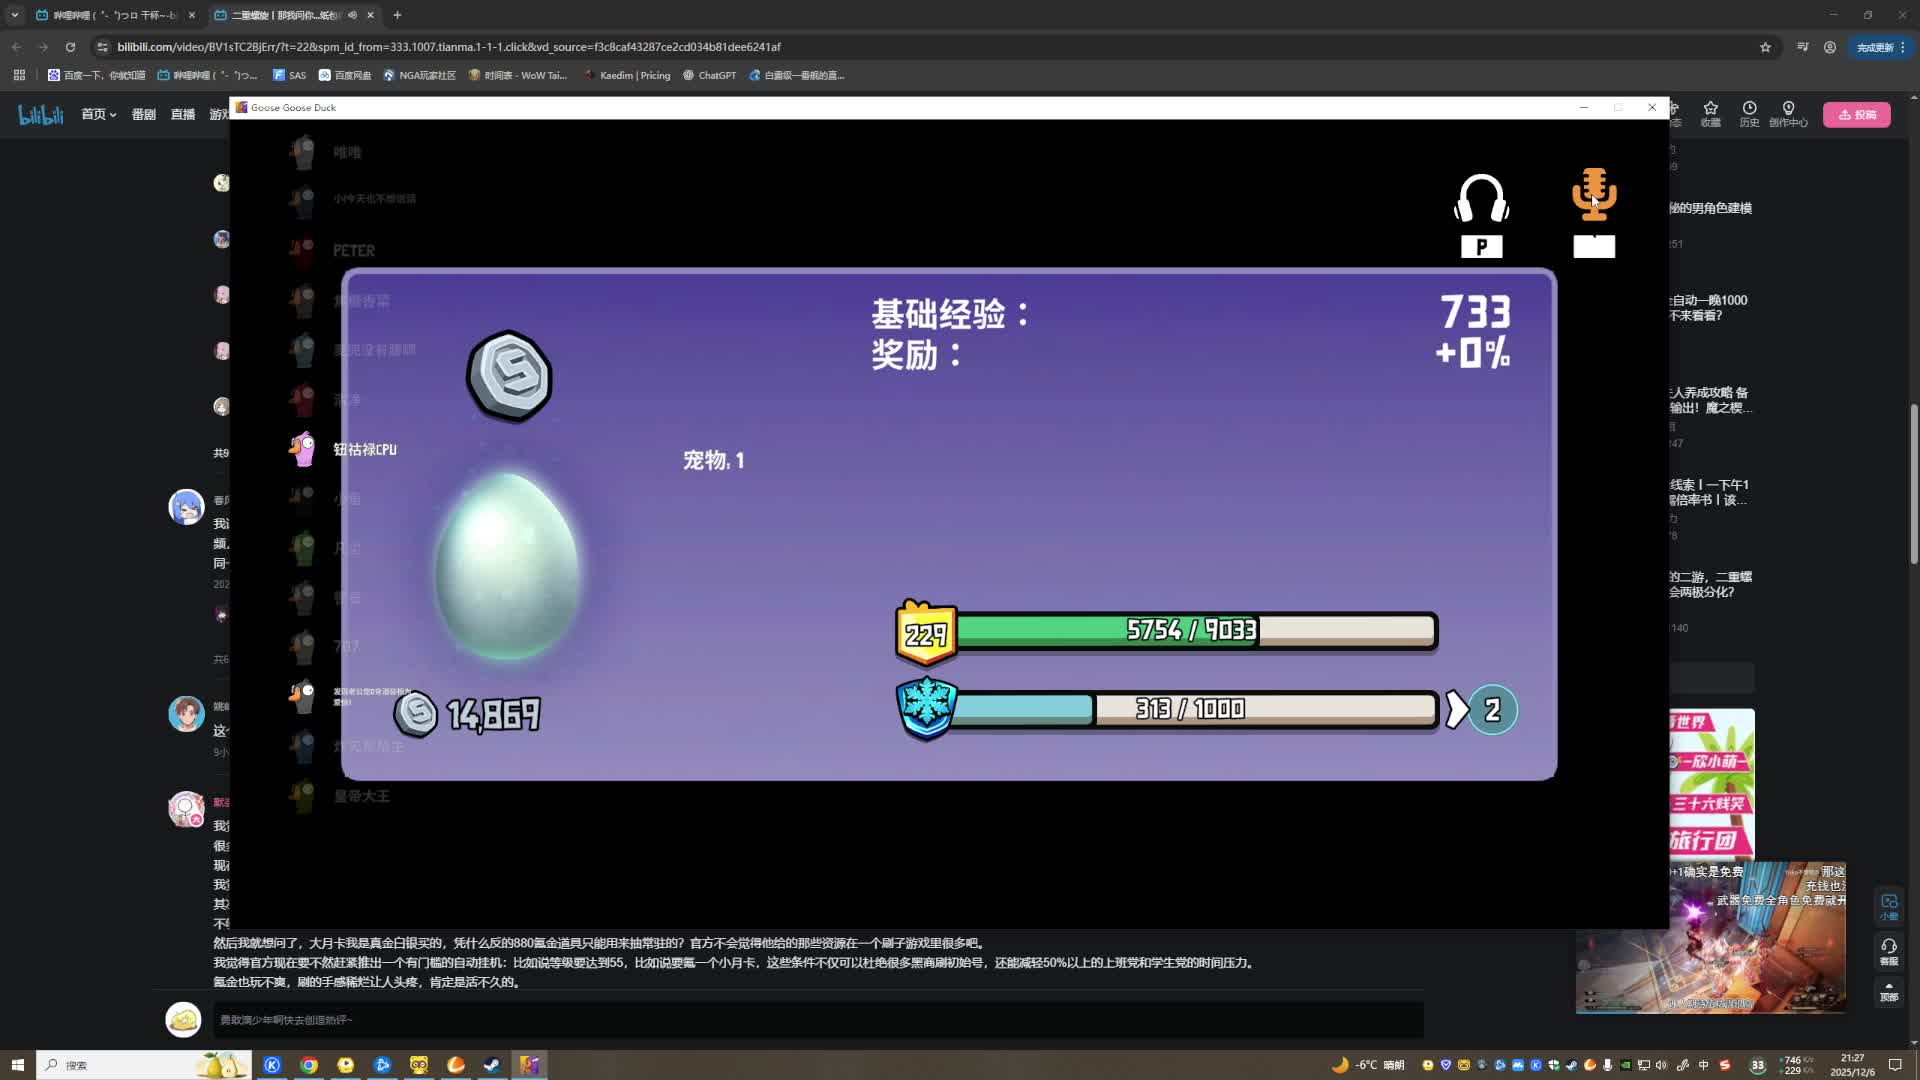
Task: Open Steam from the Windows taskbar
Action: [492, 1065]
